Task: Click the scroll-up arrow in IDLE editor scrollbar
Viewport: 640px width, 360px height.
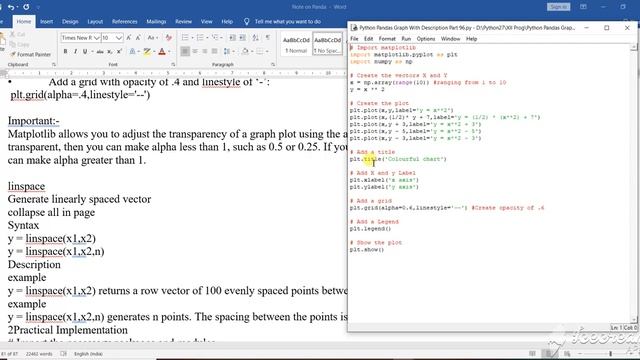Action: click(633, 47)
